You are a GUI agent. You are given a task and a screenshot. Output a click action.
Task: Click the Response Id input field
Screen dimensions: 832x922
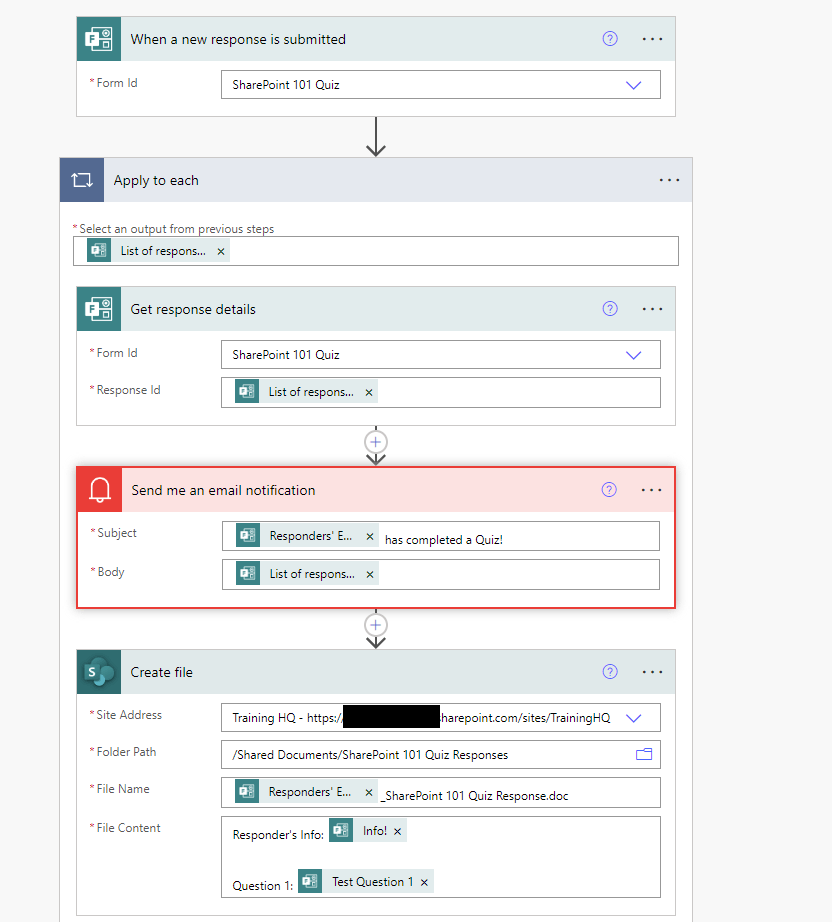tap(440, 392)
